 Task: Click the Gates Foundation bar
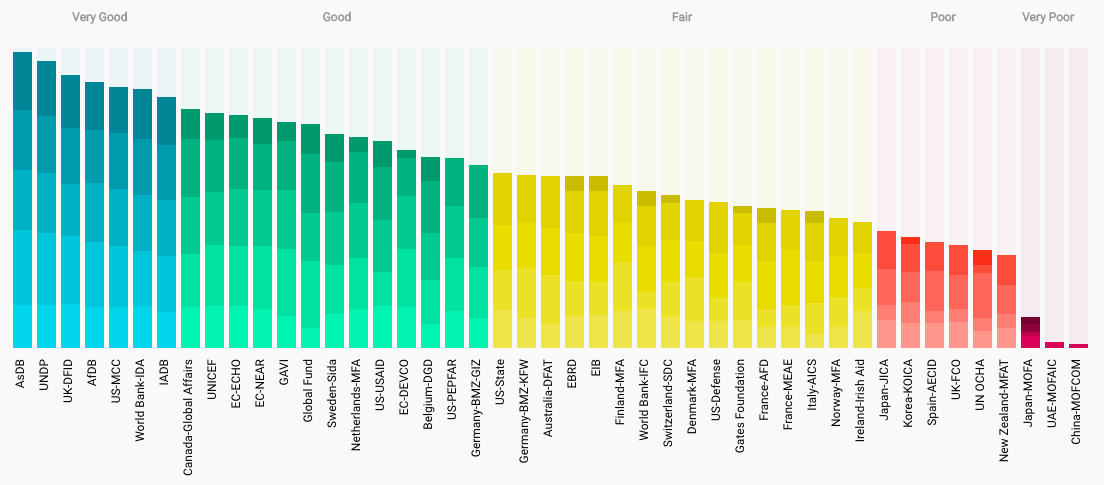743,277
